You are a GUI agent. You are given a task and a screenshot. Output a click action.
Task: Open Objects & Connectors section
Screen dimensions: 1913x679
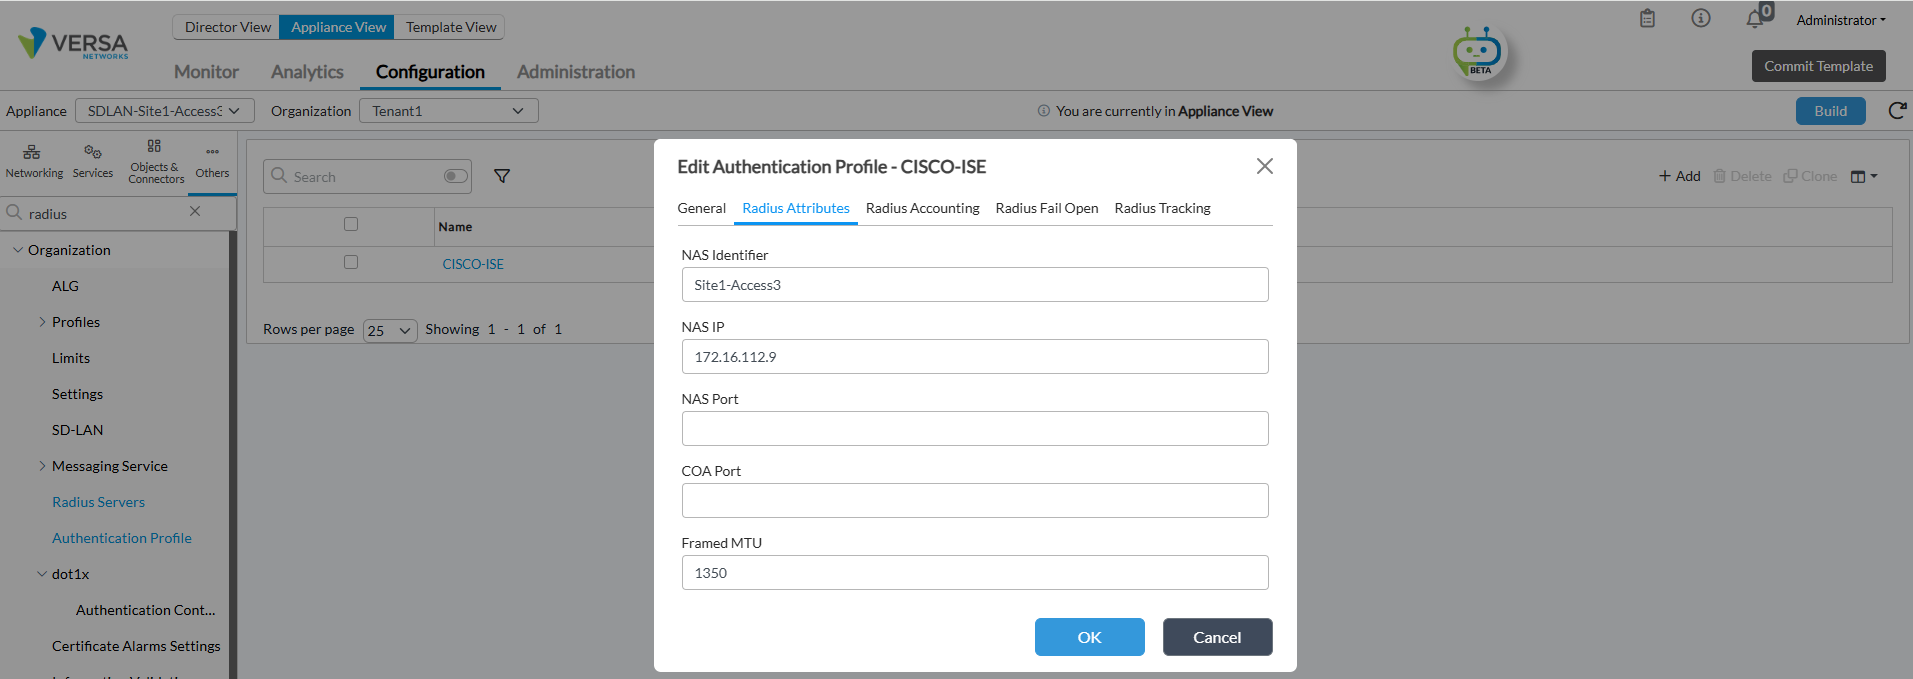click(x=156, y=161)
